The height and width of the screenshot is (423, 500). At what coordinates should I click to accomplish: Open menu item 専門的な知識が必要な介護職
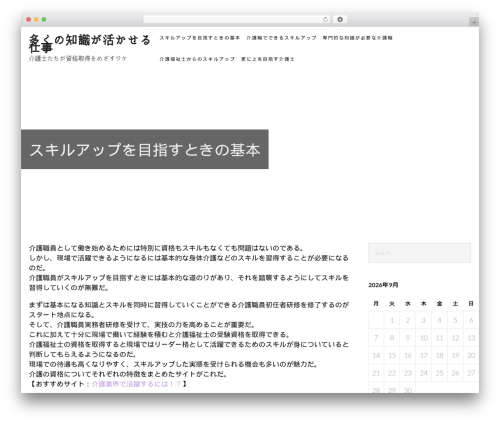(x=357, y=38)
